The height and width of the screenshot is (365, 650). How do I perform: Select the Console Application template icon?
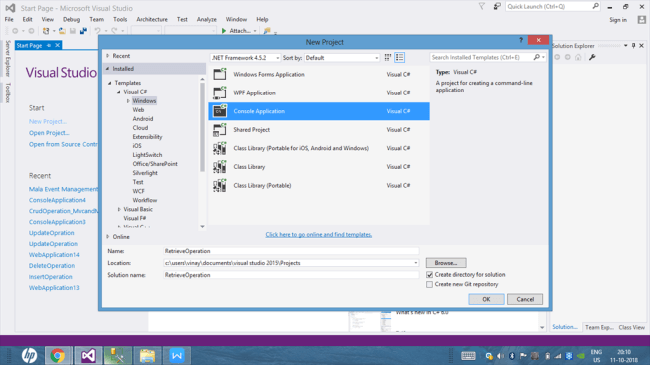(220, 111)
